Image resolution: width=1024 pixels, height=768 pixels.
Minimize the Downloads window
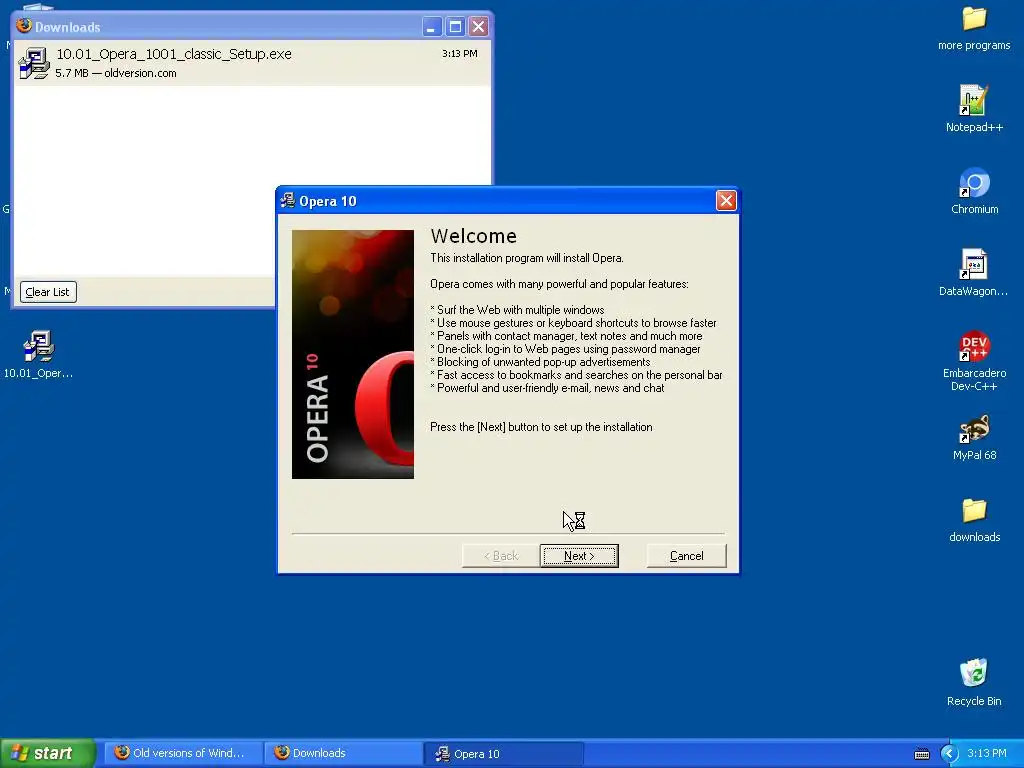point(432,27)
